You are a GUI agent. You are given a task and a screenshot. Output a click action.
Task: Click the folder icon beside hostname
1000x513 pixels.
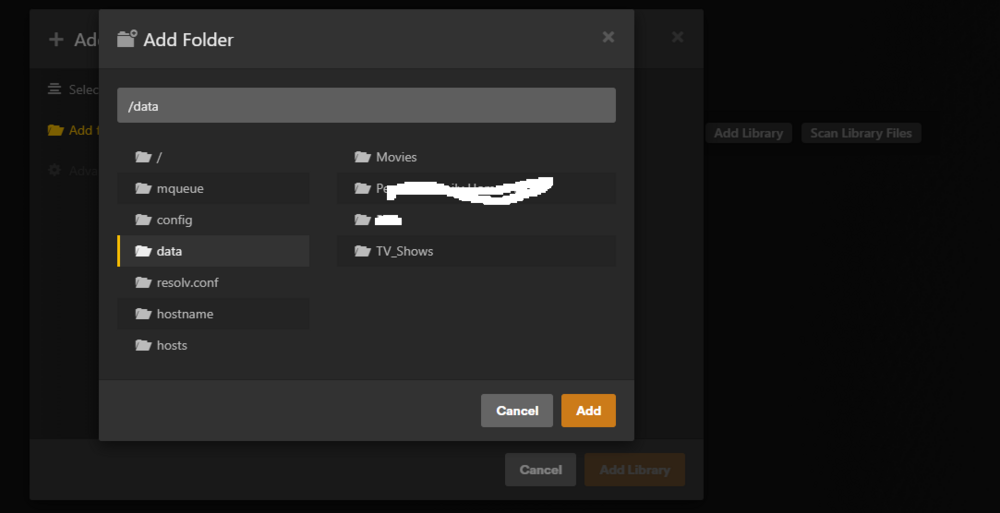click(x=143, y=313)
